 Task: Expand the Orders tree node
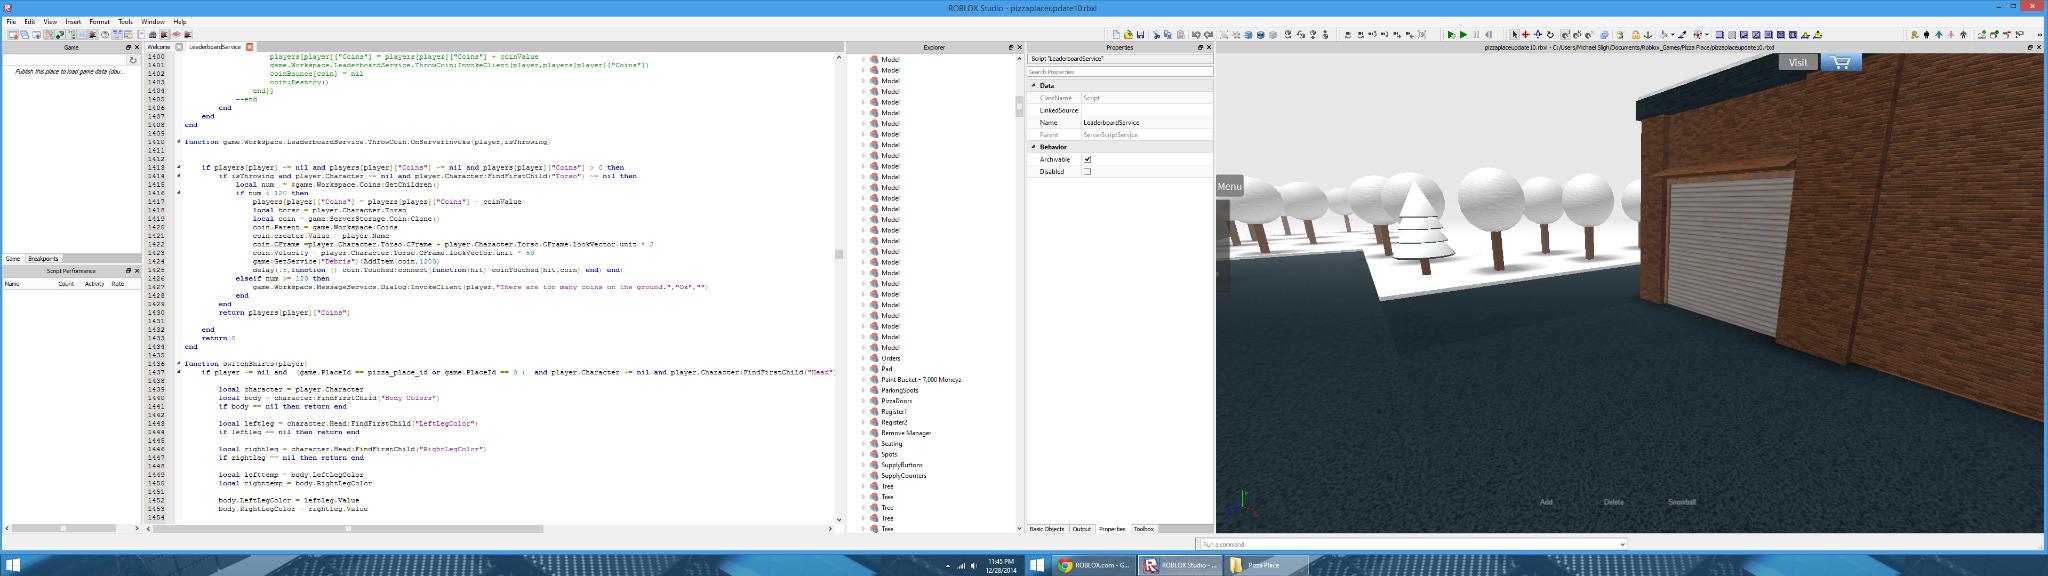click(x=864, y=358)
